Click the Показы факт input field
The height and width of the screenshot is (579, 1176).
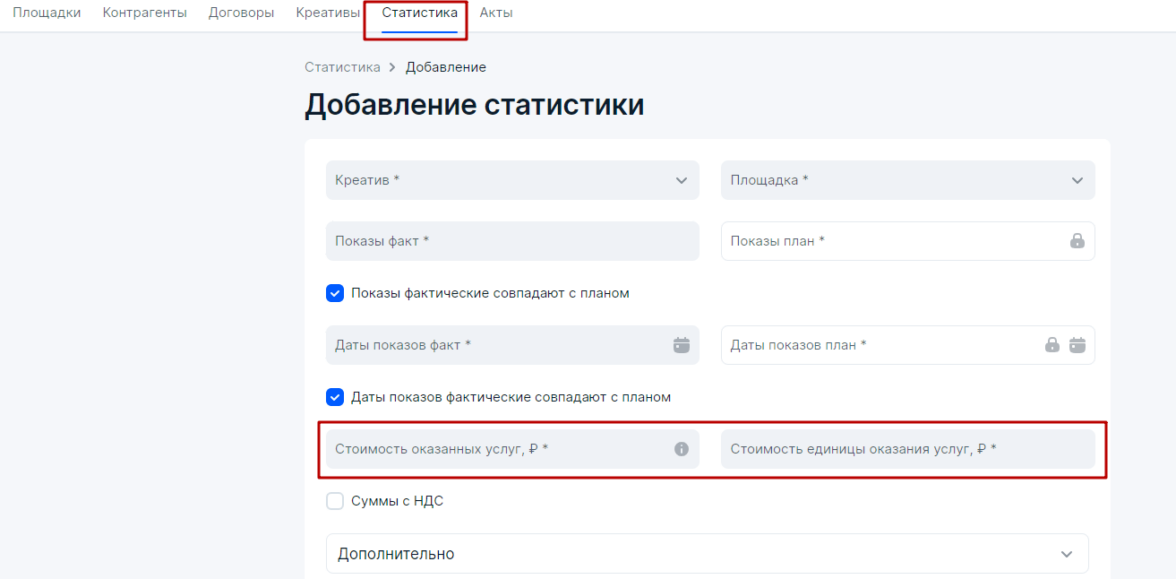(512, 241)
